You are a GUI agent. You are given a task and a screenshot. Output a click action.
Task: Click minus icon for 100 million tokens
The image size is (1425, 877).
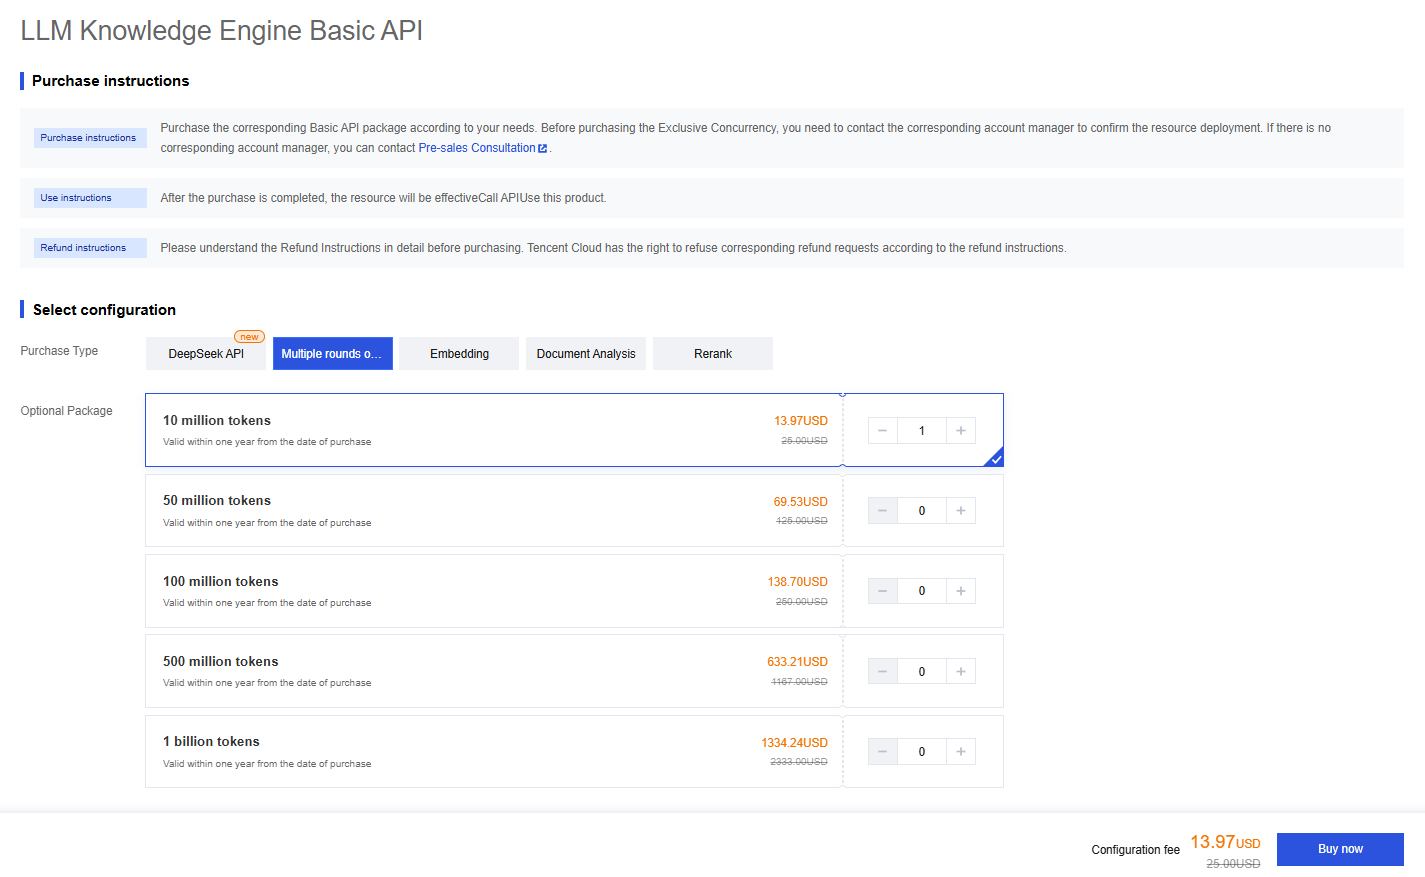882,591
